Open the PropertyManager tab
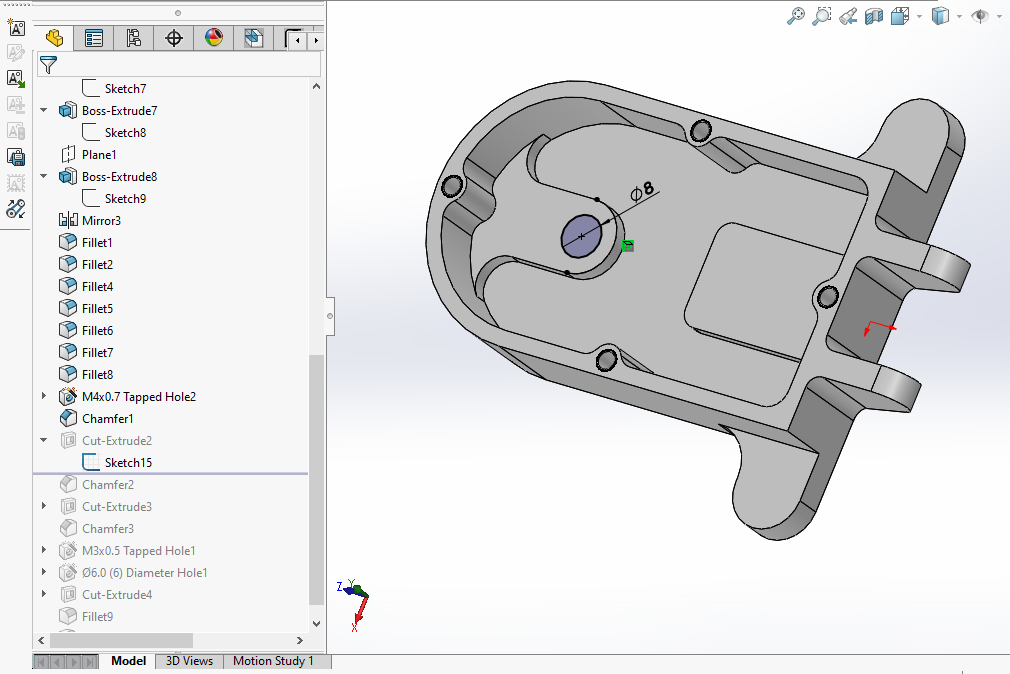The width and height of the screenshot is (1010, 674). 94,39
